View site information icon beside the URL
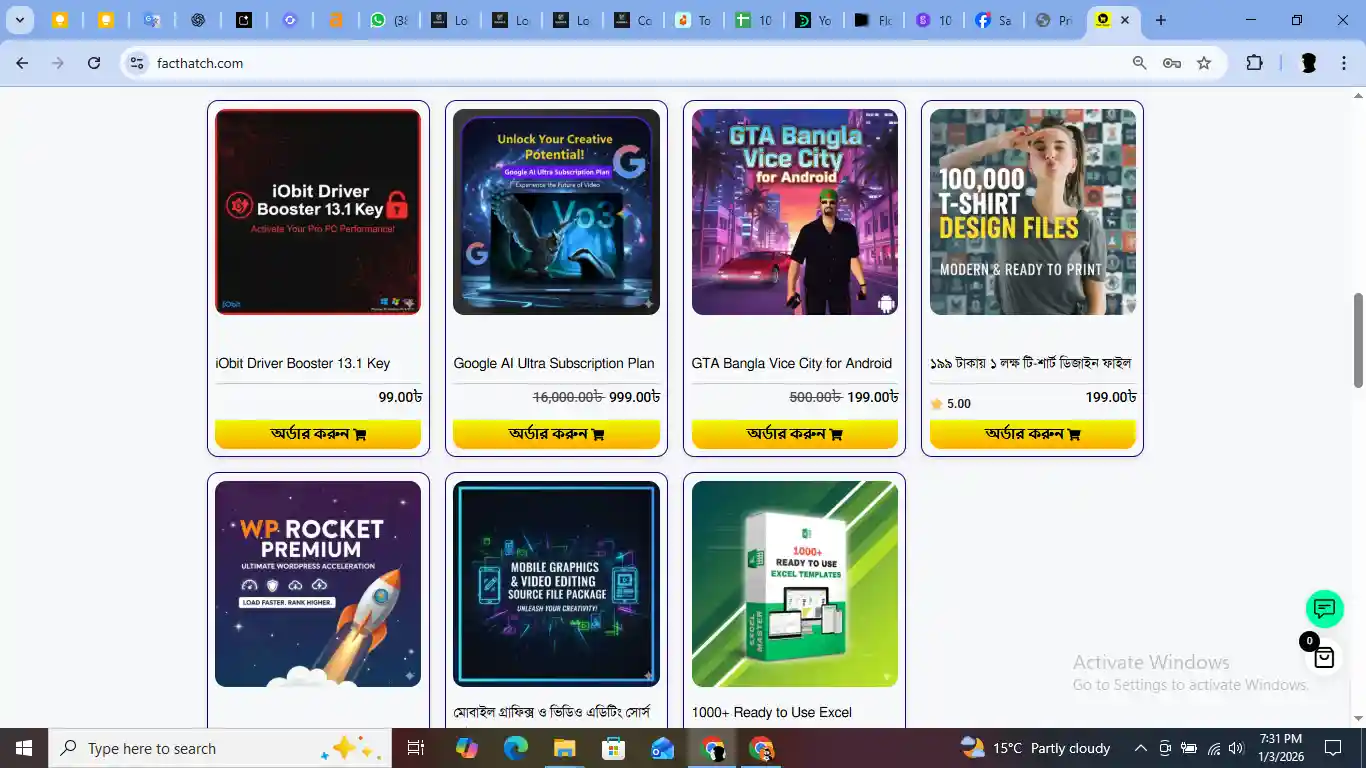Image resolution: width=1366 pixels, height=768 pixels. (137, 63)
